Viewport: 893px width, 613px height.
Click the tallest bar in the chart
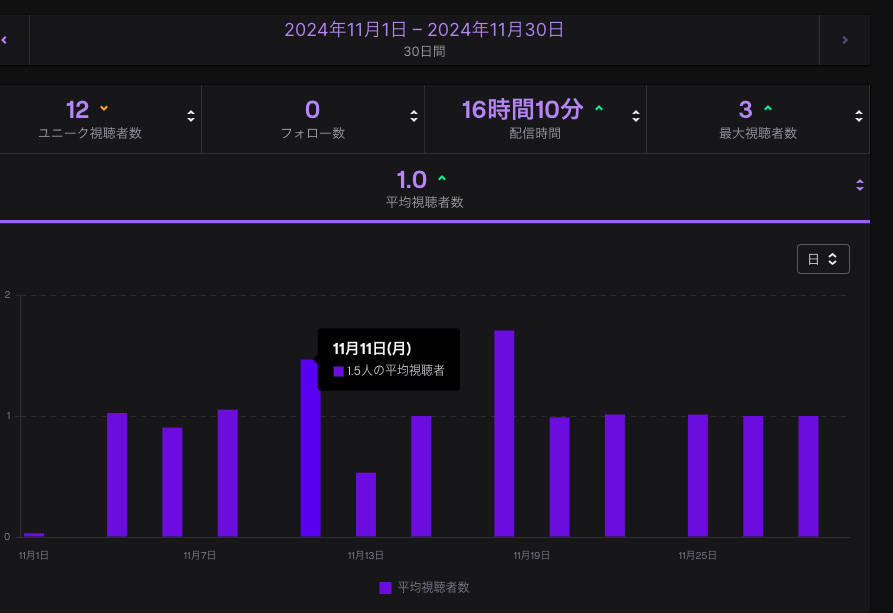click(x=504, y=433)
